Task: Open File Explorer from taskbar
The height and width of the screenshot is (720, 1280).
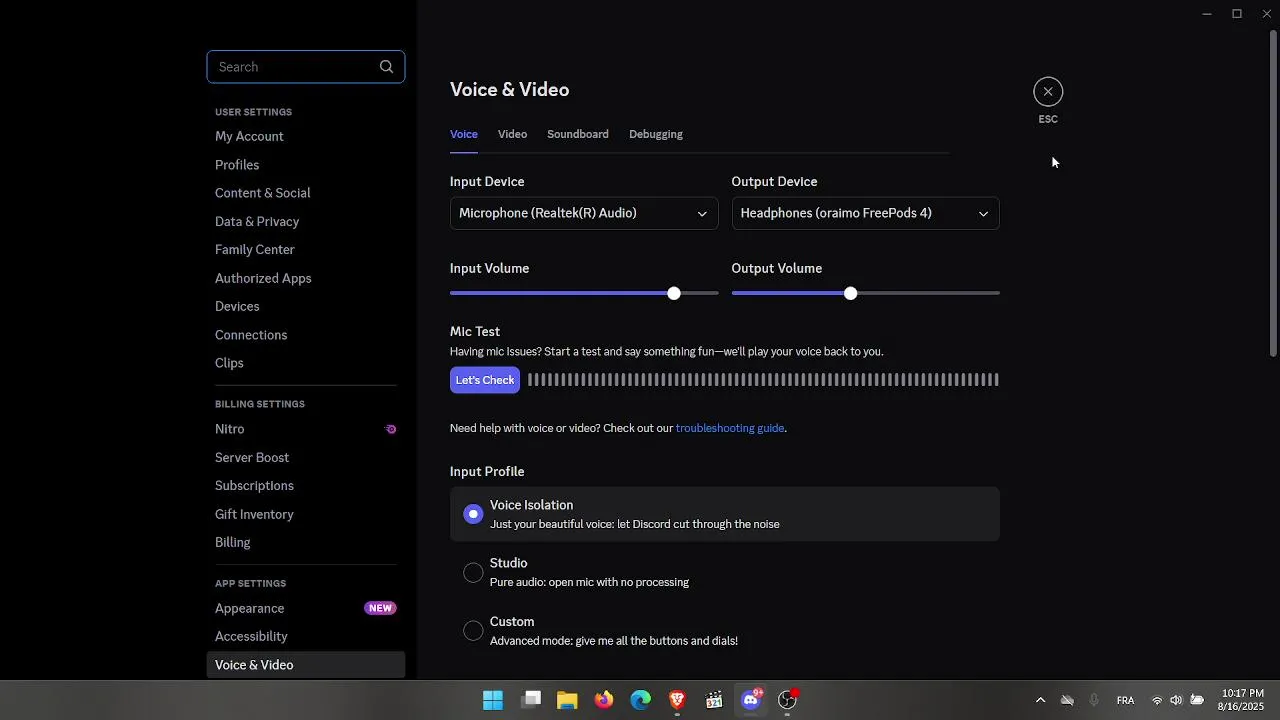Action: click(x=567, y=700)
